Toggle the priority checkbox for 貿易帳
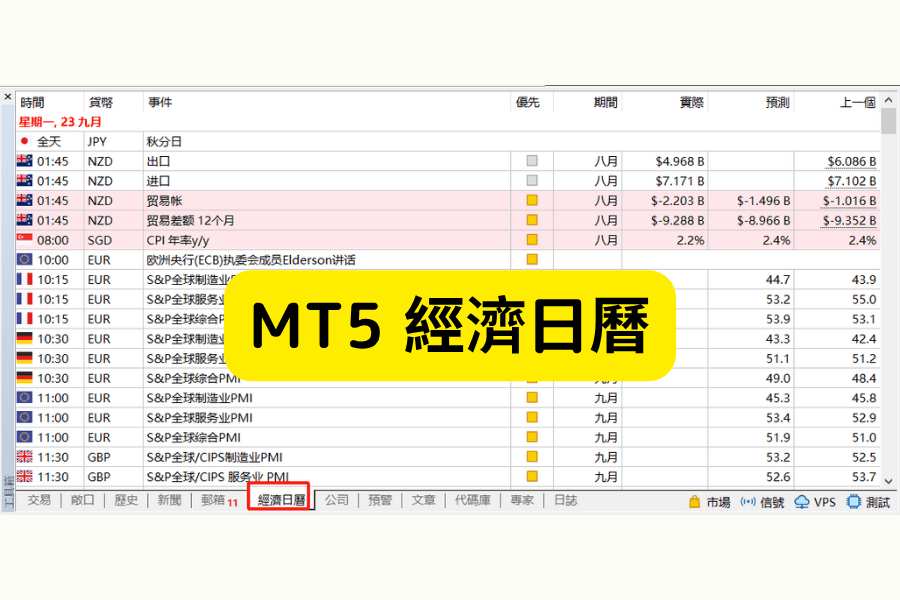 (532, 200)
